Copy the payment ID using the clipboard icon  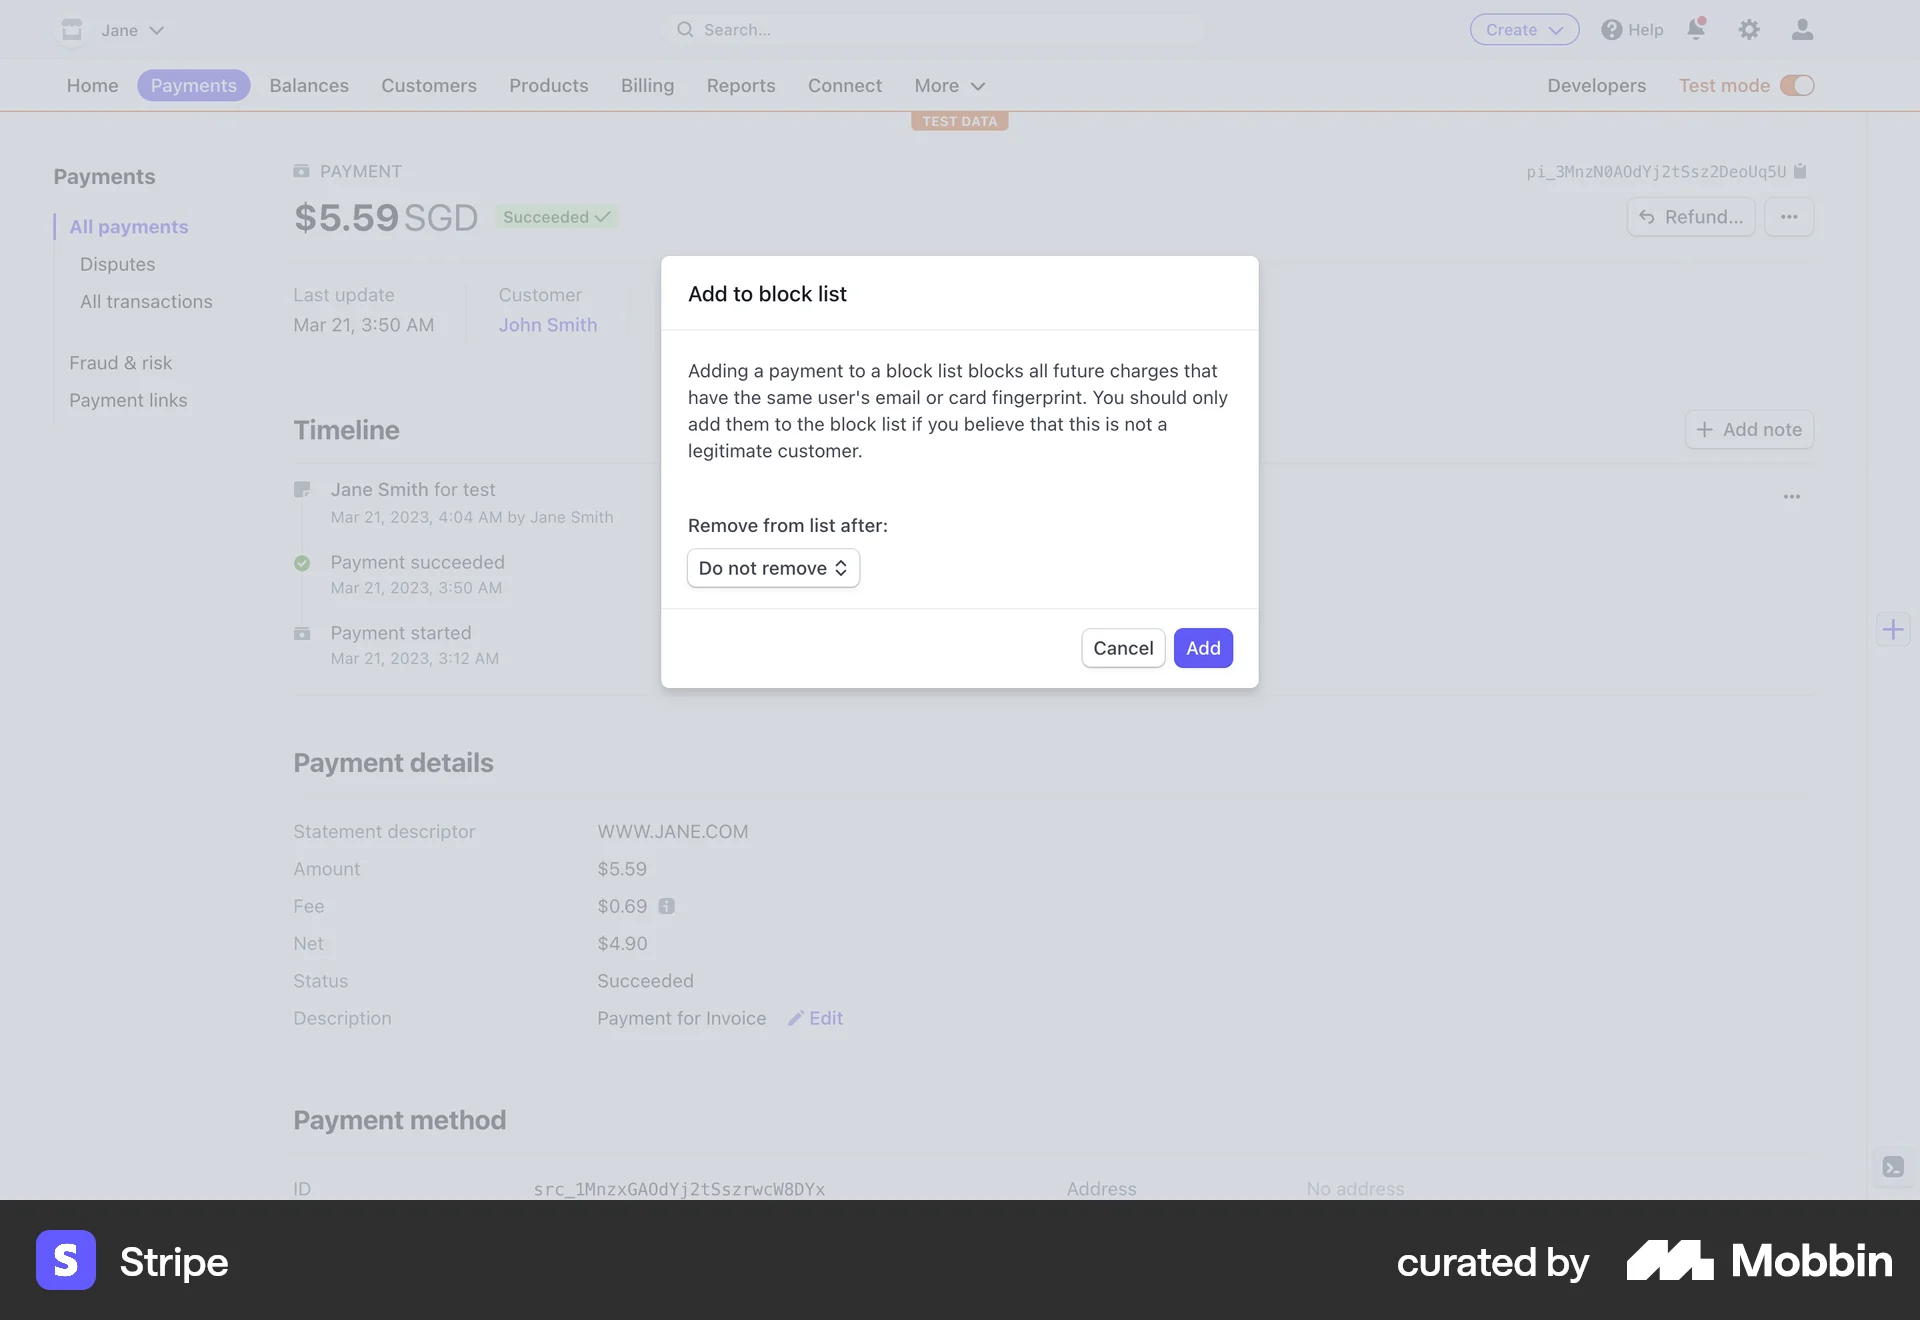coord(1799,171)
